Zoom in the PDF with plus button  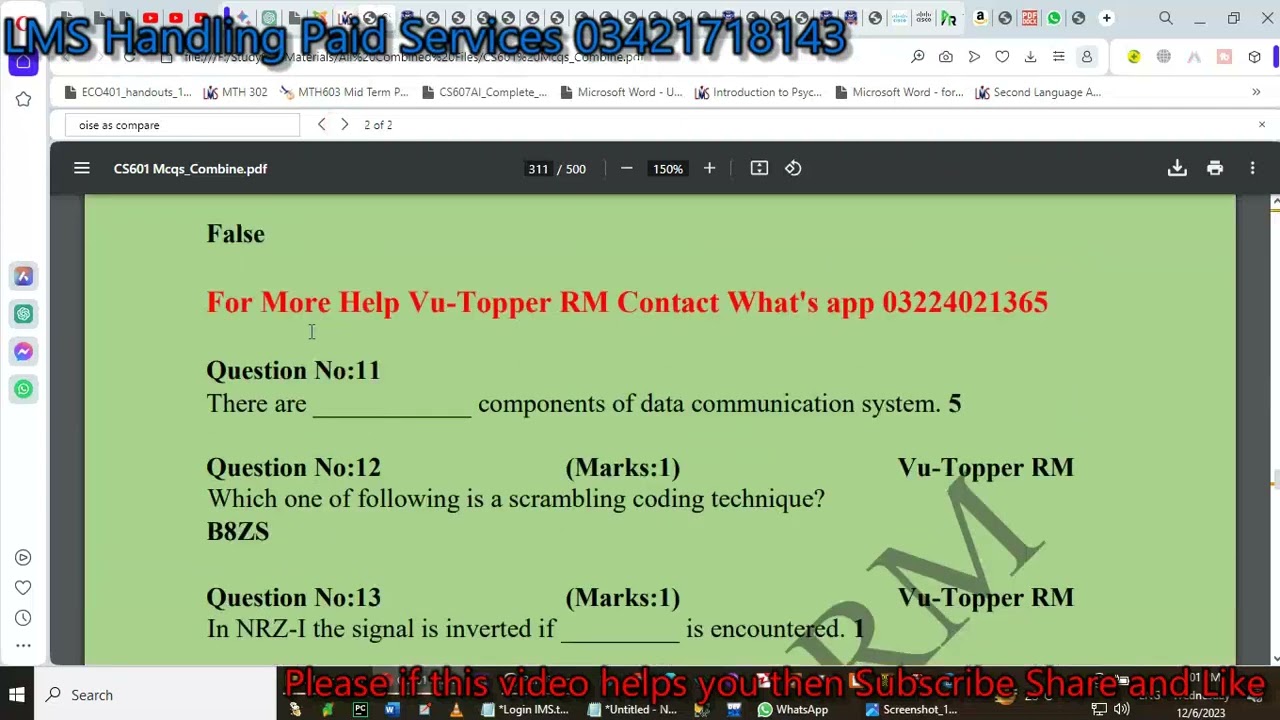tap(709, 169)
